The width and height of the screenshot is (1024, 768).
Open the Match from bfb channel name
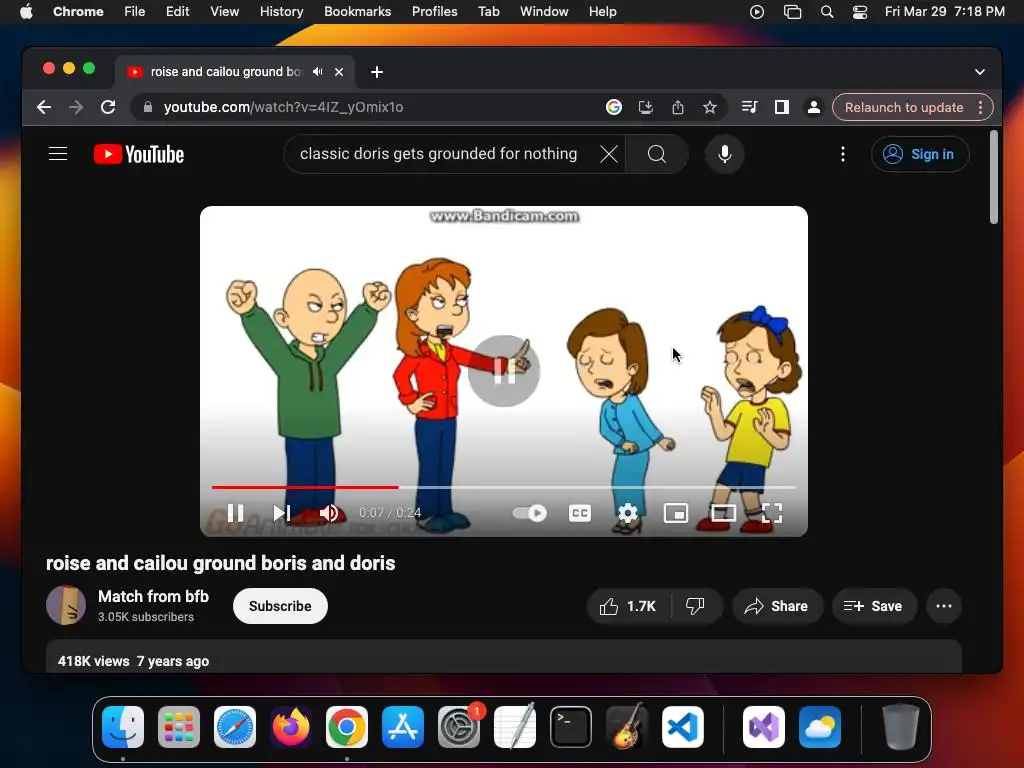point(153,596)
